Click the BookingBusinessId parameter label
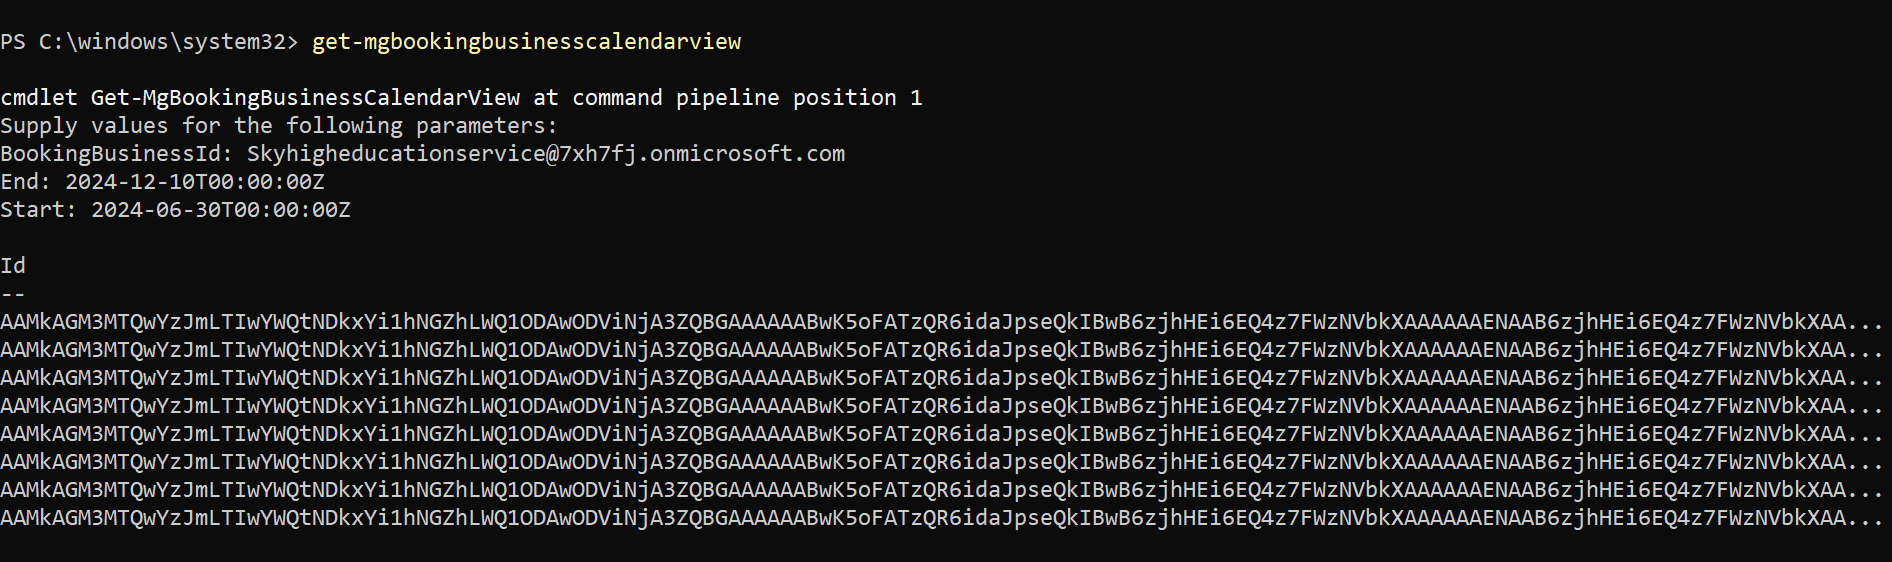The width and height of the screenshot is (1892, 562). tap(116, 154)
